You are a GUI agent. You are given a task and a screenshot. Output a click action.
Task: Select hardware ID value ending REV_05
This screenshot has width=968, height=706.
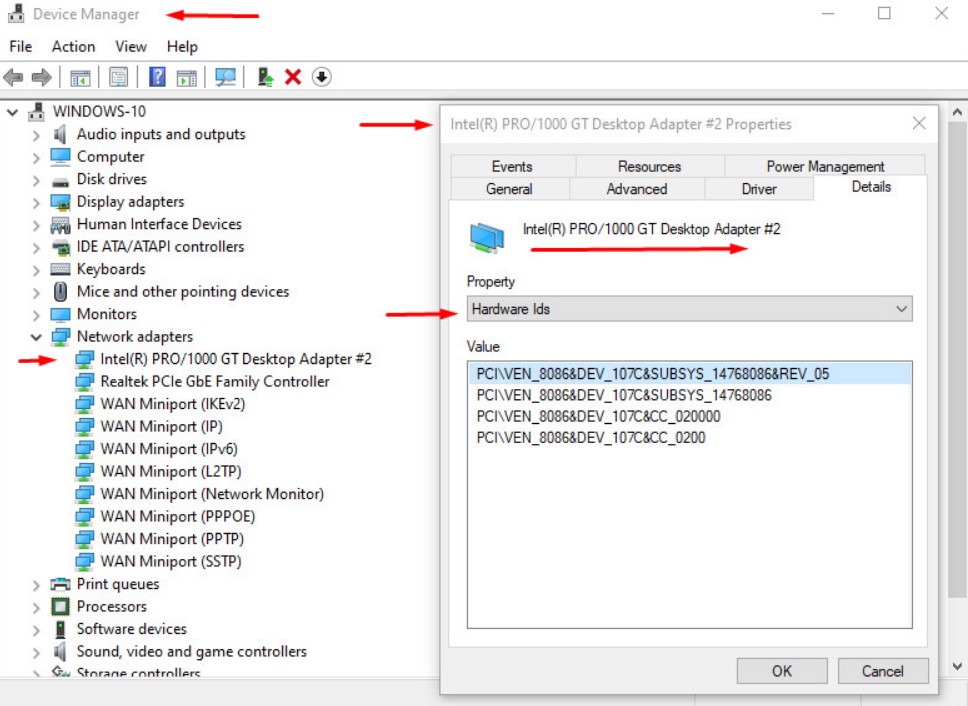[690, 374]
